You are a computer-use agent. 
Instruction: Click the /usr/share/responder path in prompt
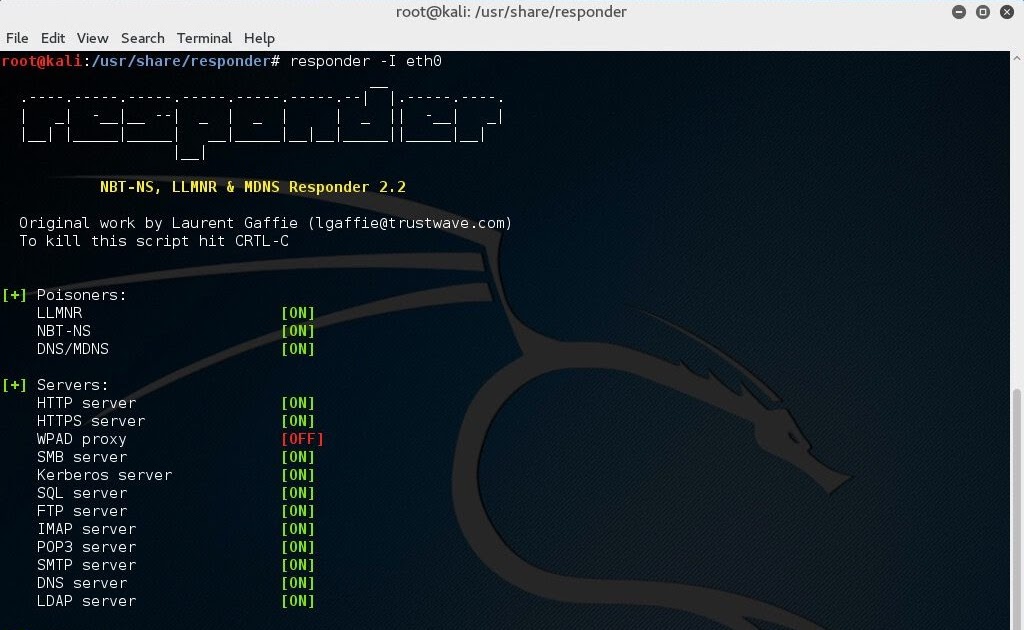coord(181,61)
